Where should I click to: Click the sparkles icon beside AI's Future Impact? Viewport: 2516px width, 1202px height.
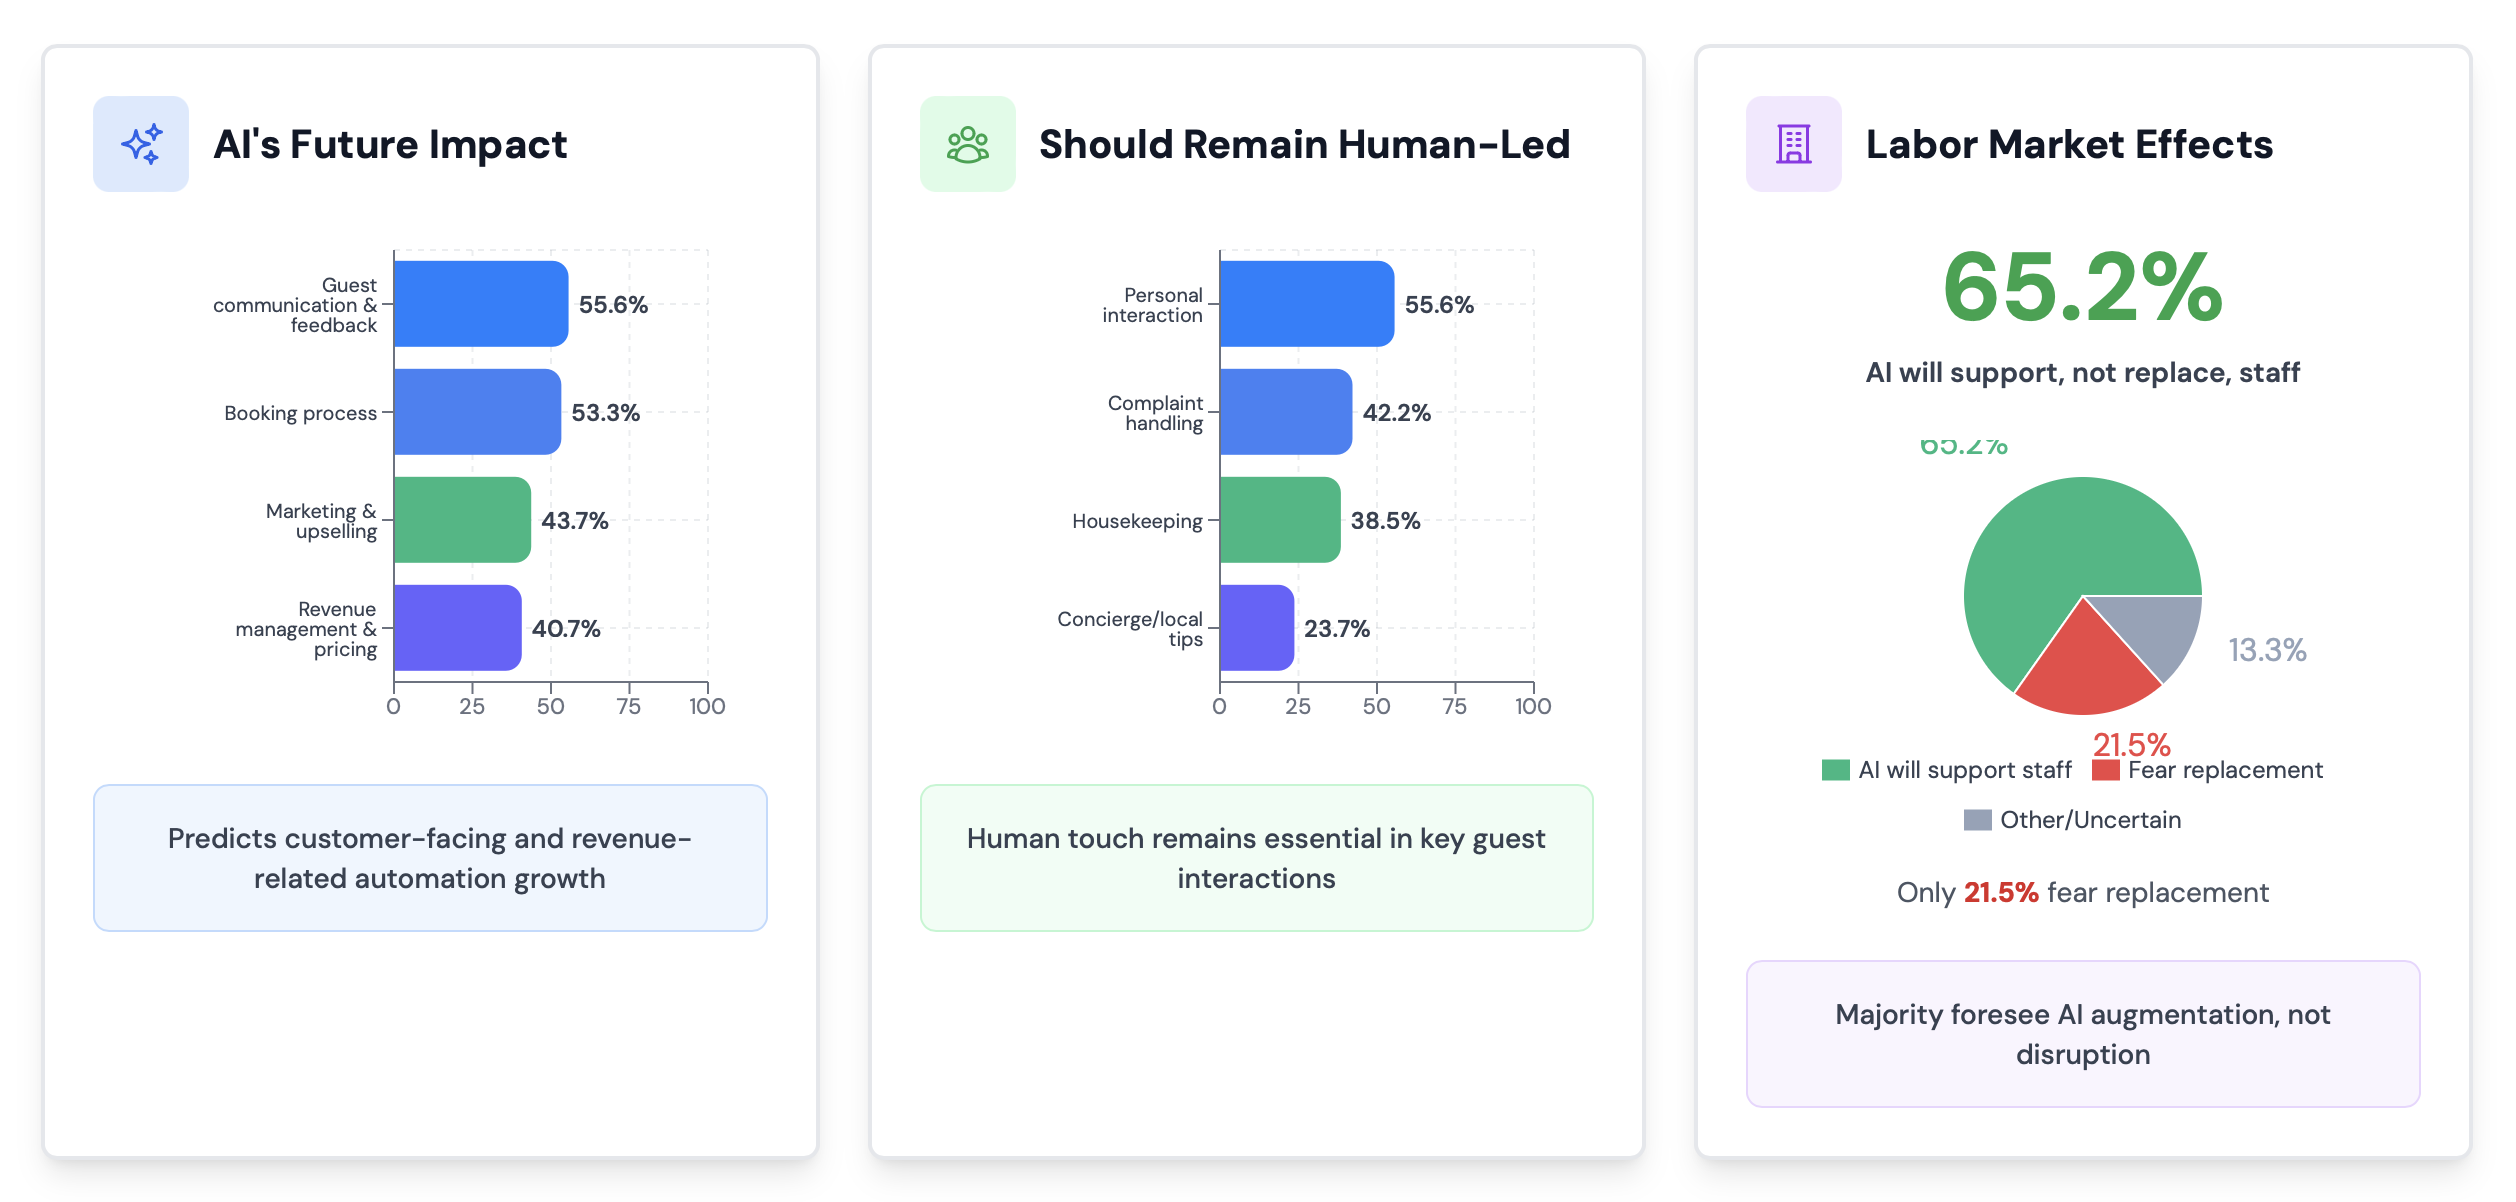pos(141,144)
